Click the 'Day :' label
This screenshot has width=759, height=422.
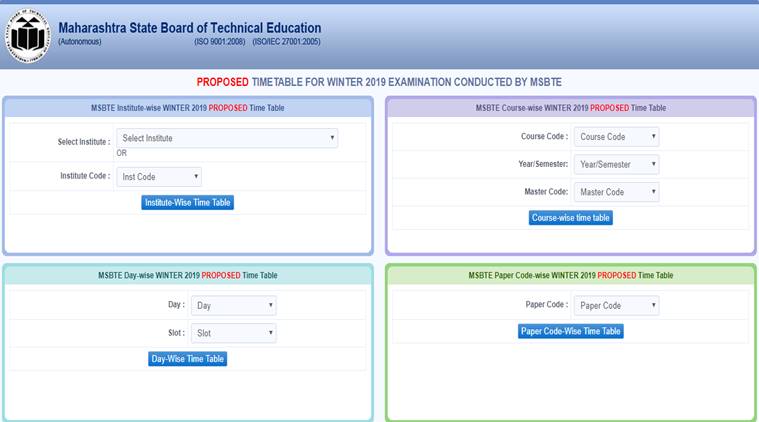pyautogui.click(x=176, y=304)
